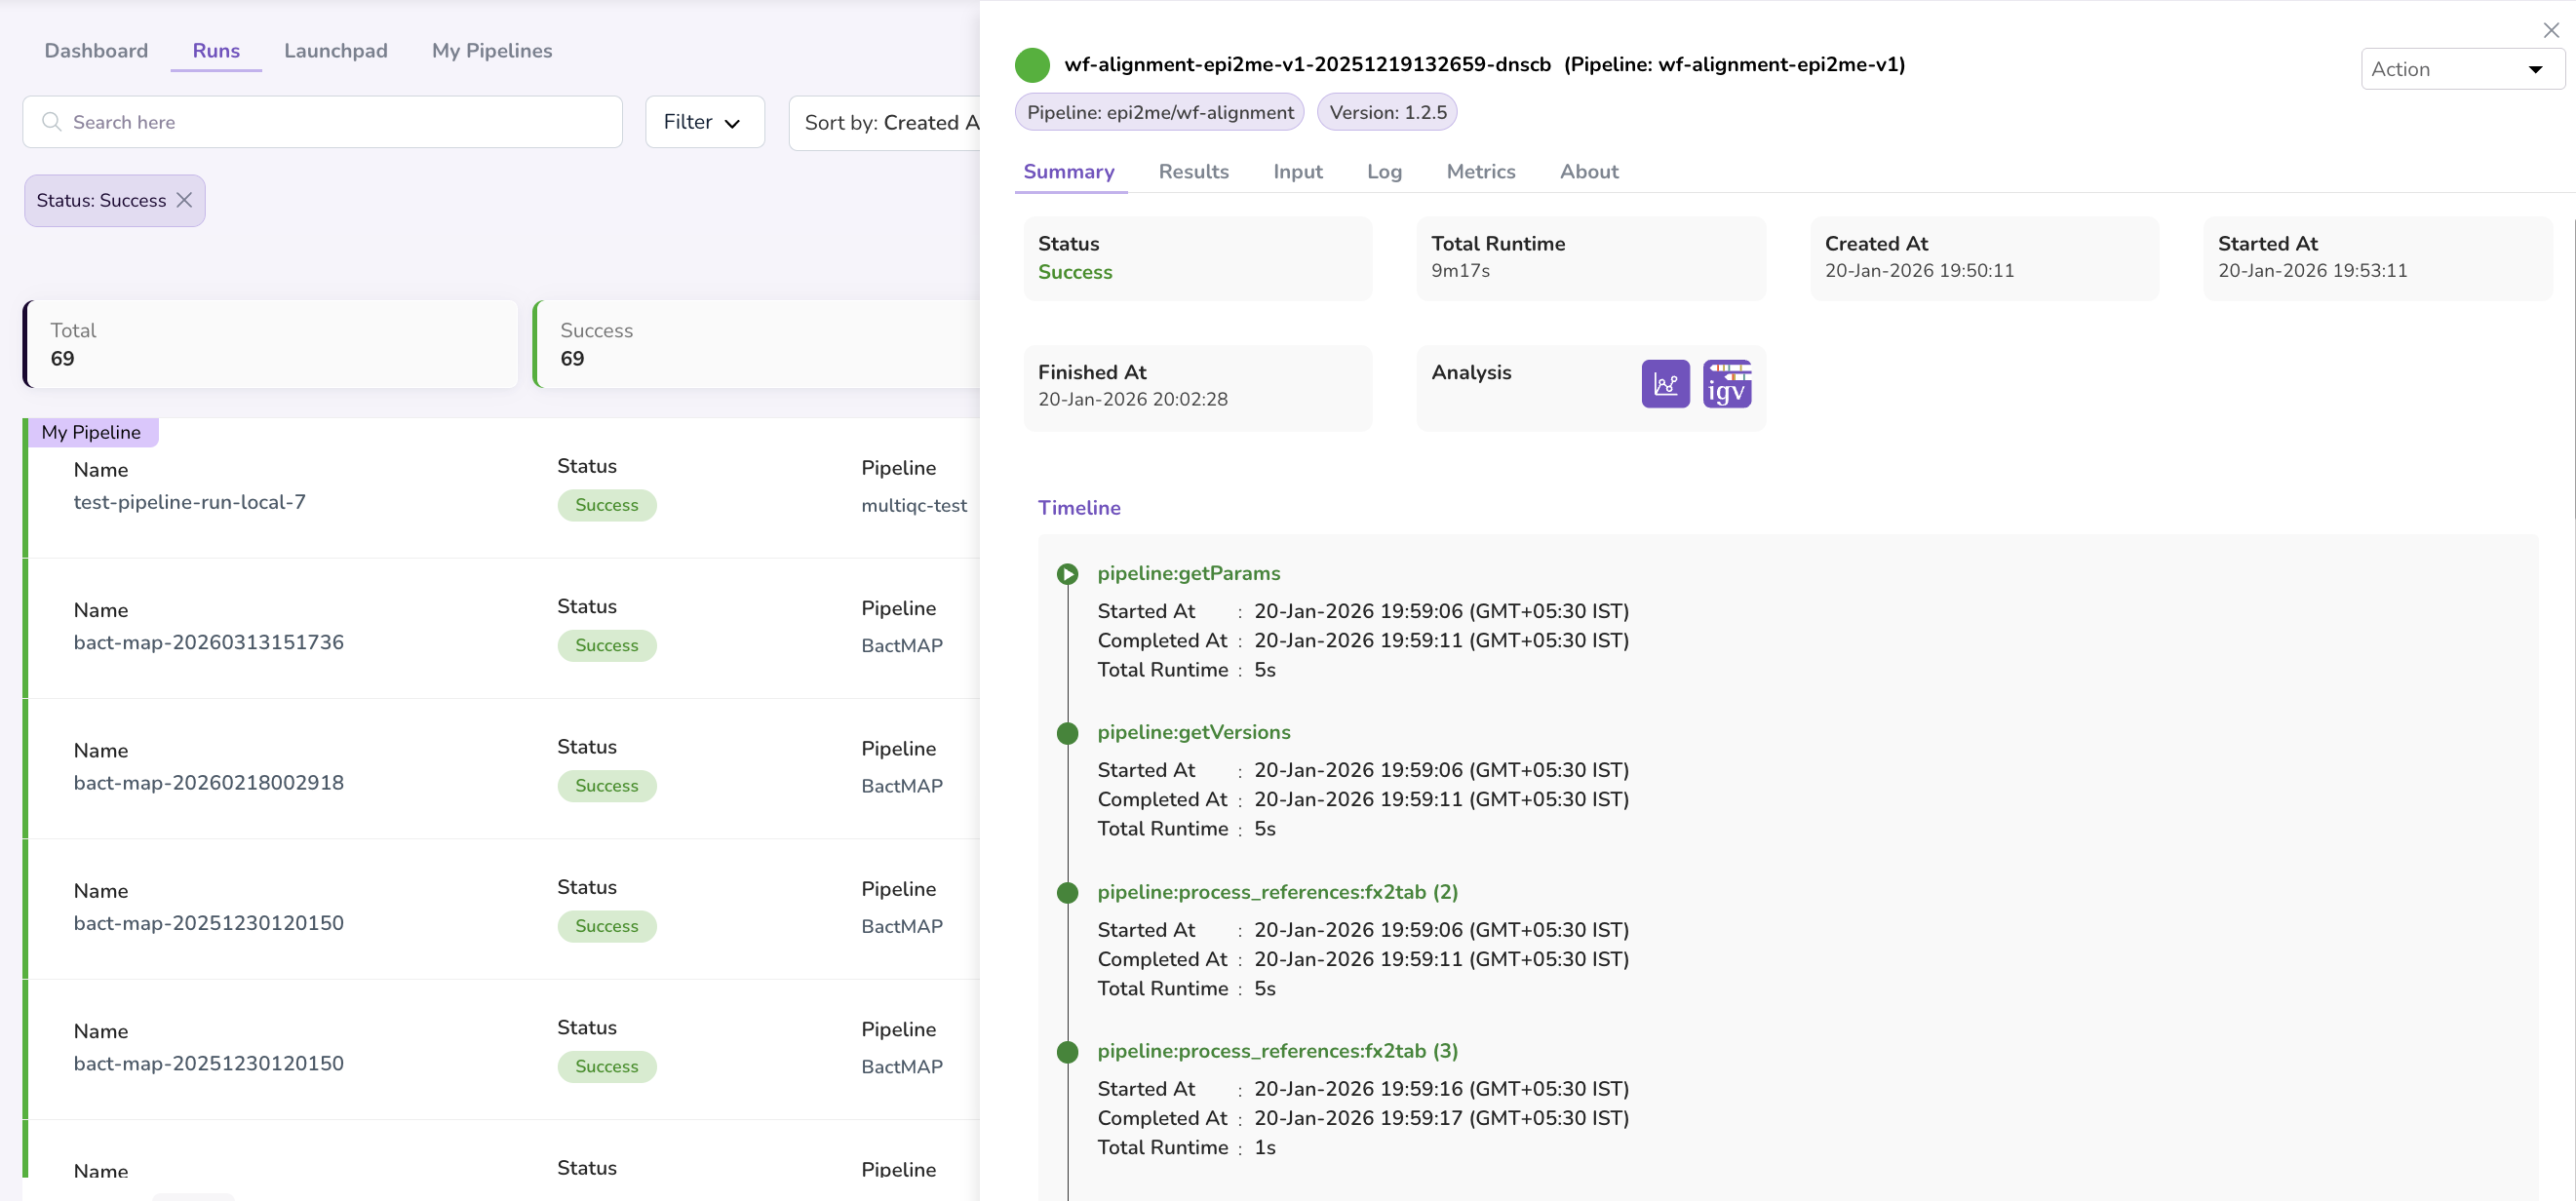This screenshot has height=1201, width=2576.
Task: Go to the My Pipelines tab
Action: click(492, 51)
